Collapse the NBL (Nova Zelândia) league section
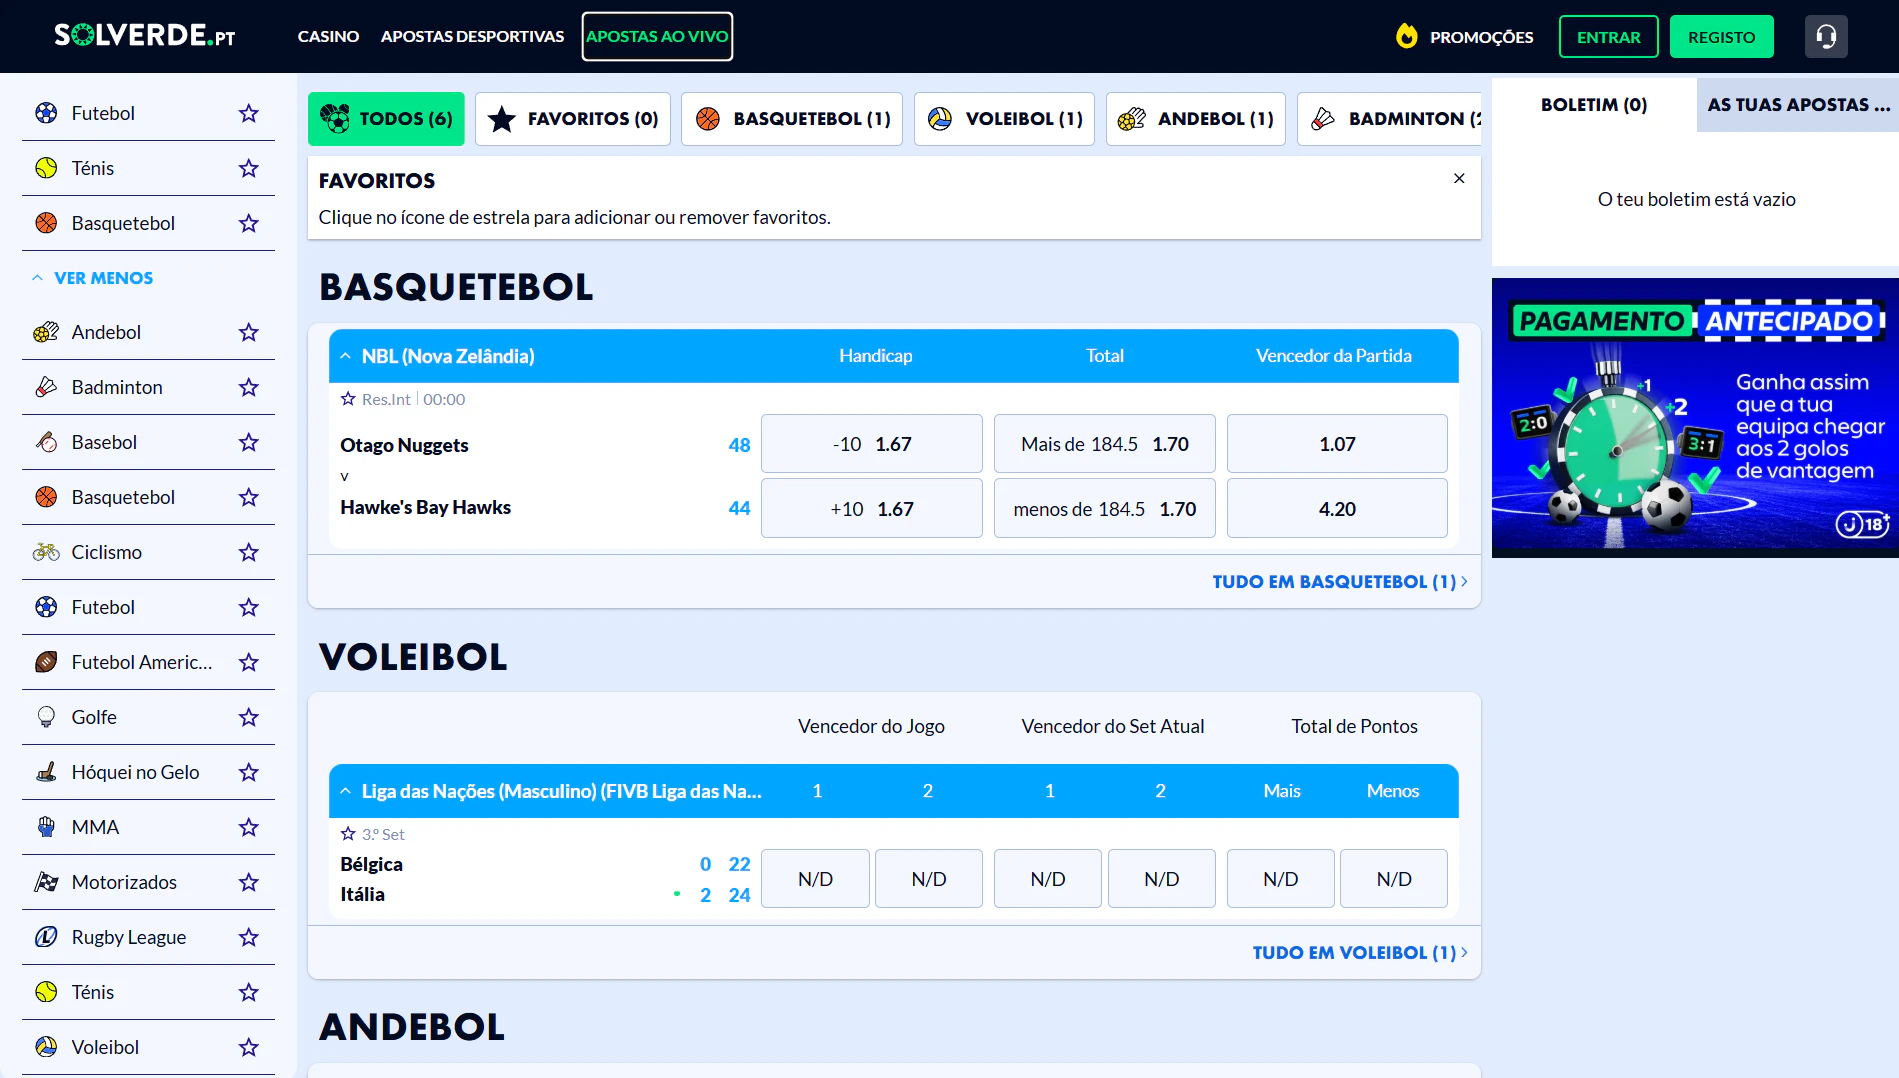 (x=345, y=356)
